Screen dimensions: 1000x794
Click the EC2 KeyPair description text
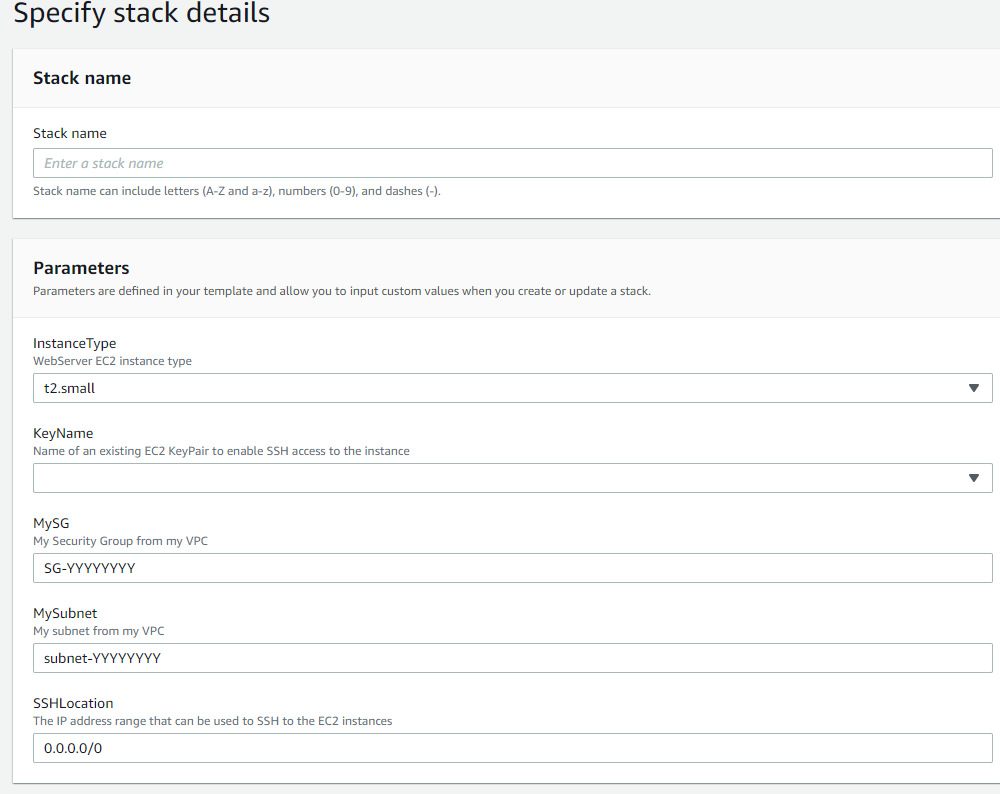coord(221,451)
